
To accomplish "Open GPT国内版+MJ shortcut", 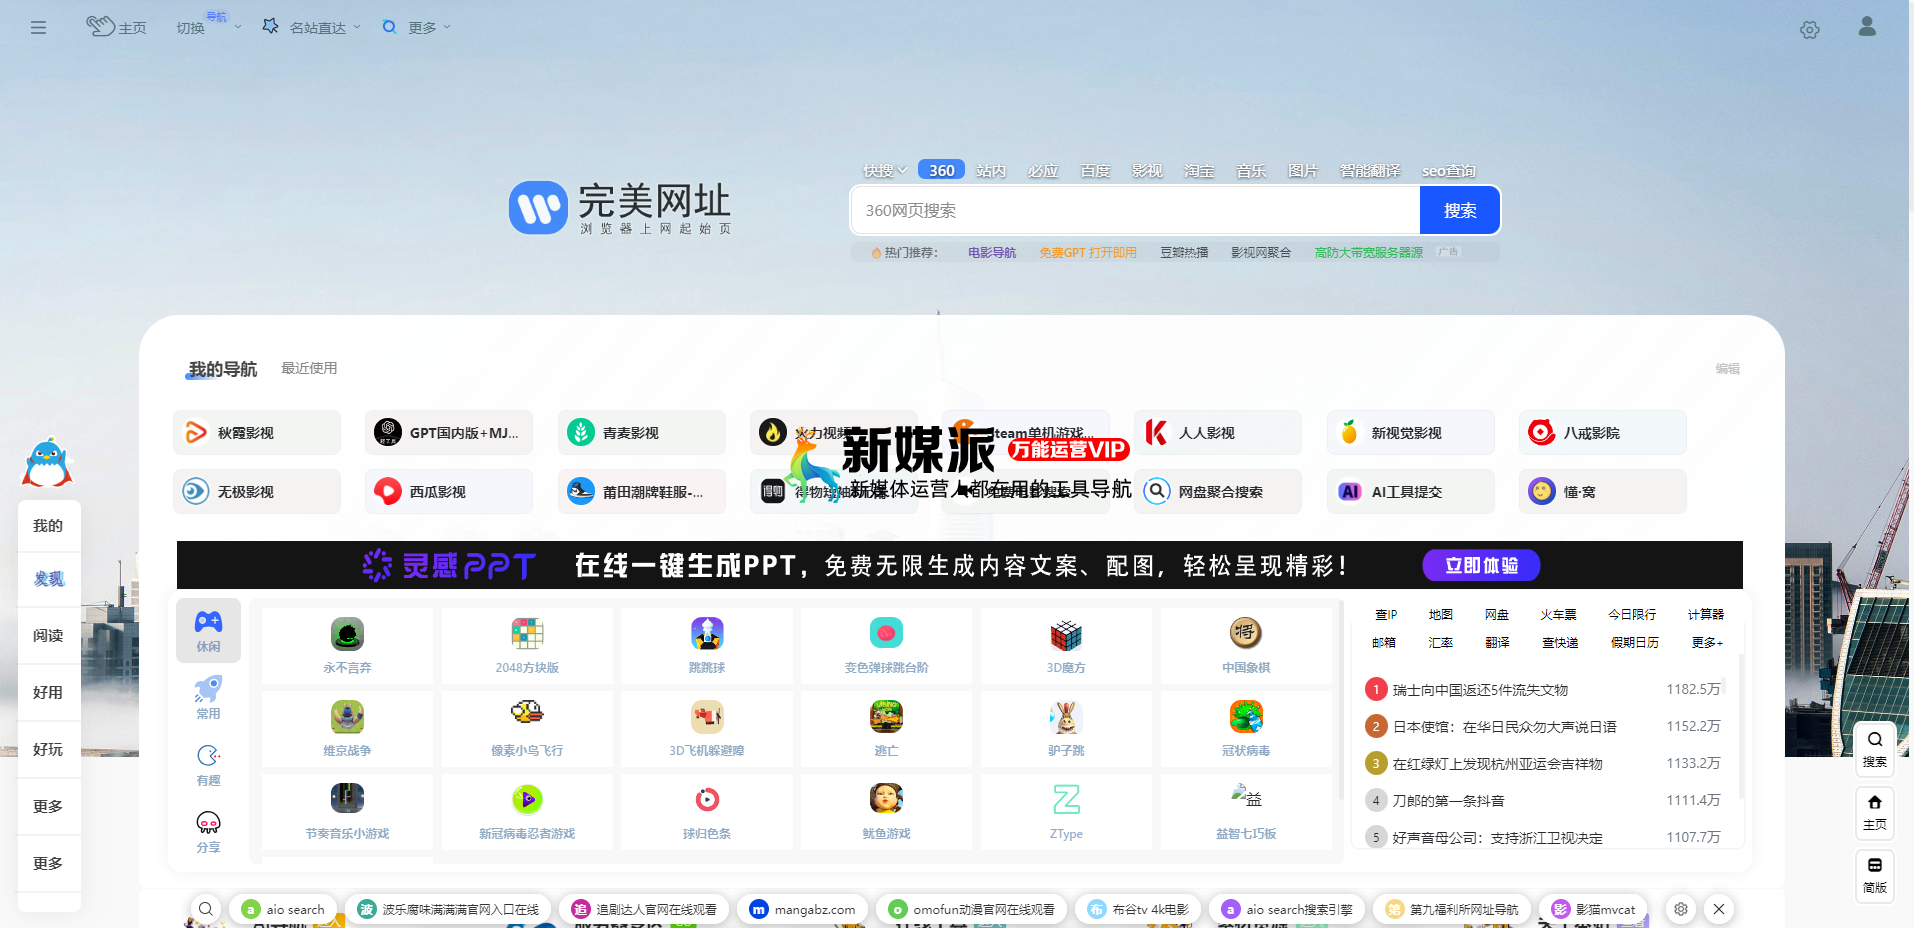I will coord(449,432).
